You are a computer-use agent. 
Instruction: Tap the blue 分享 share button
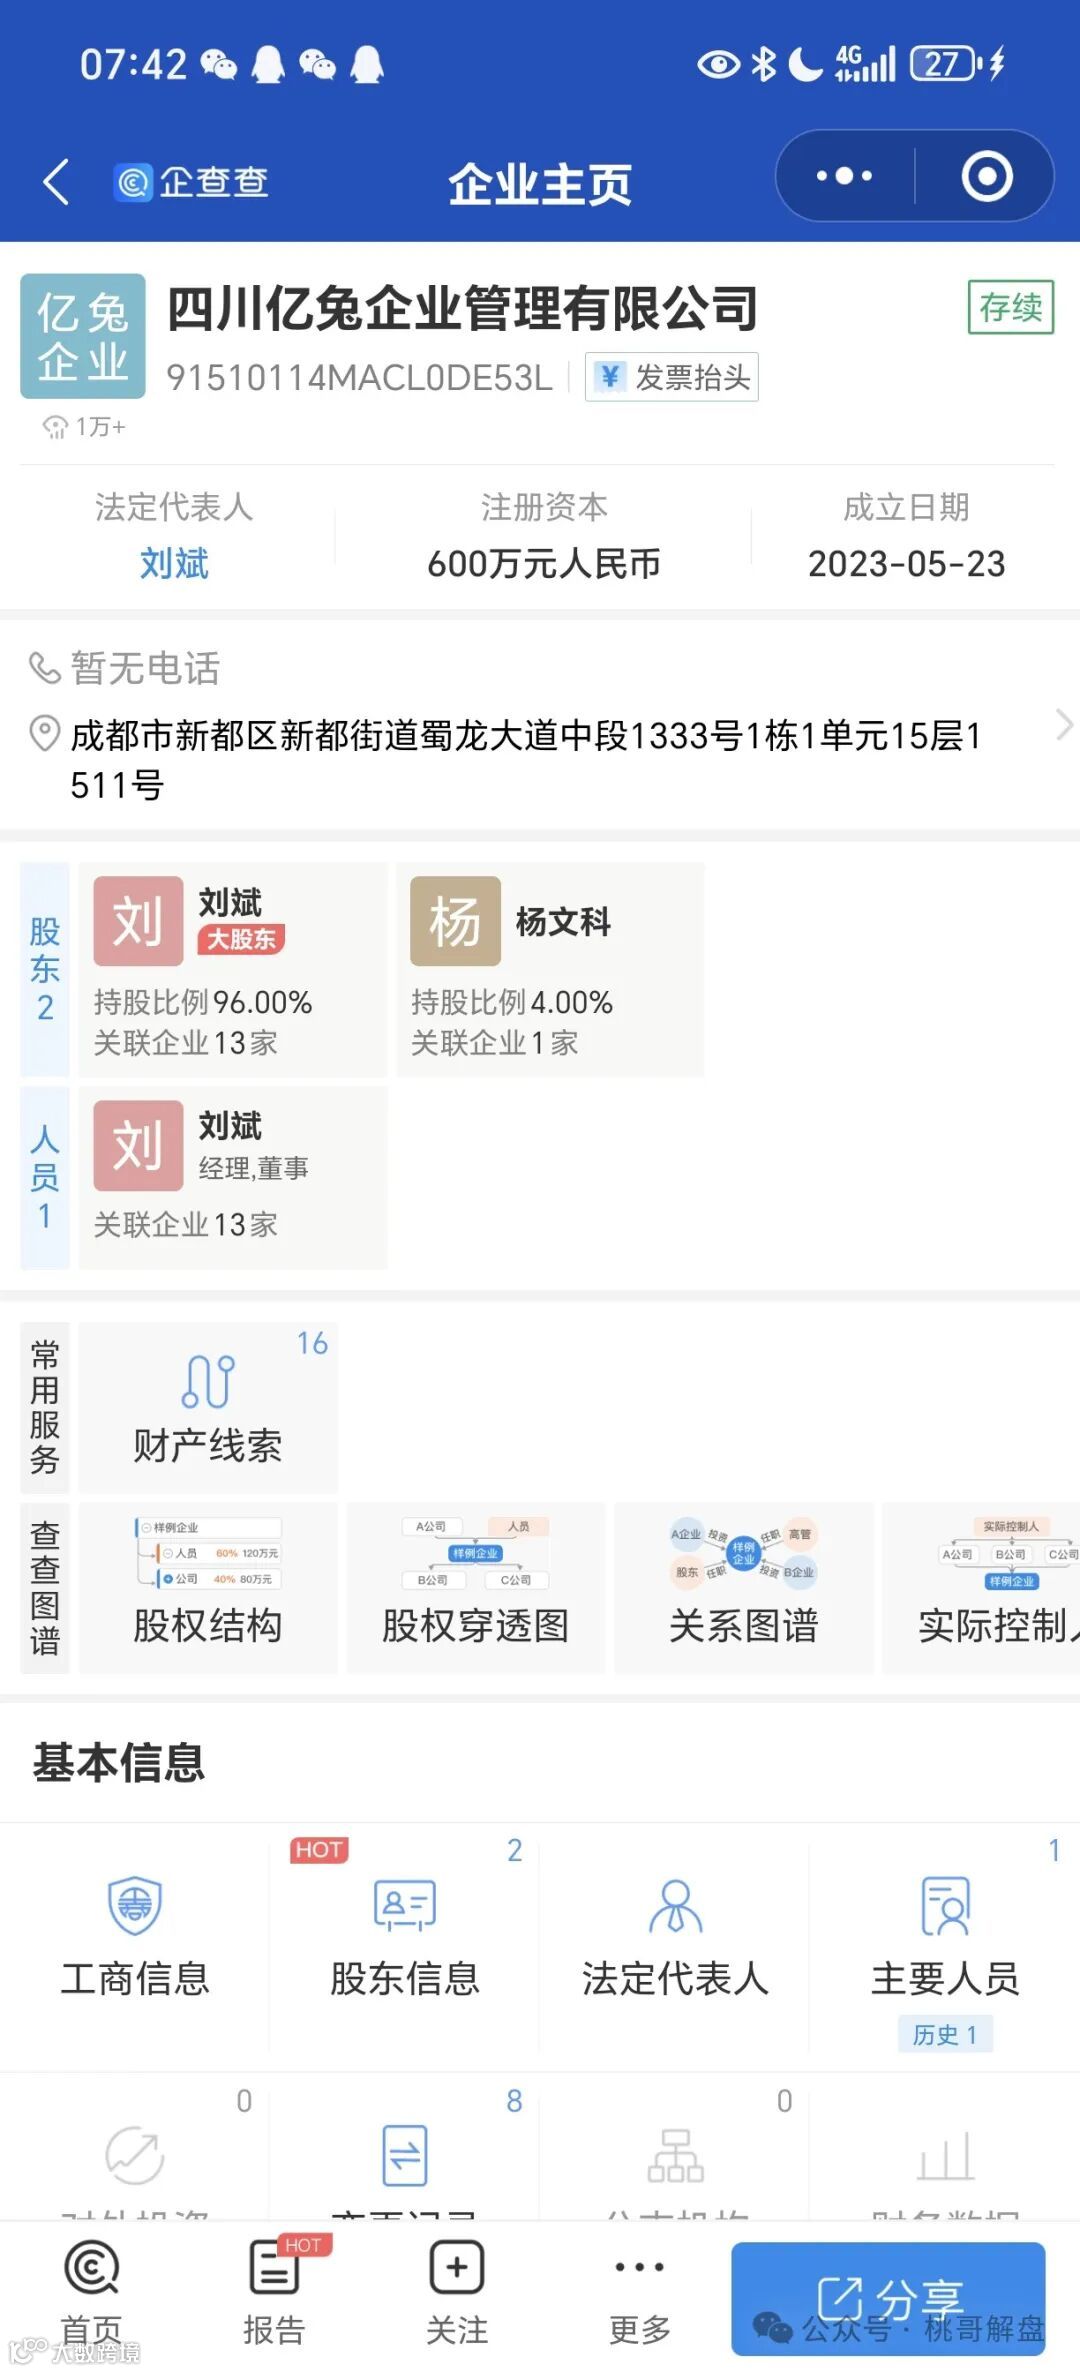(x=888, y=2298)
